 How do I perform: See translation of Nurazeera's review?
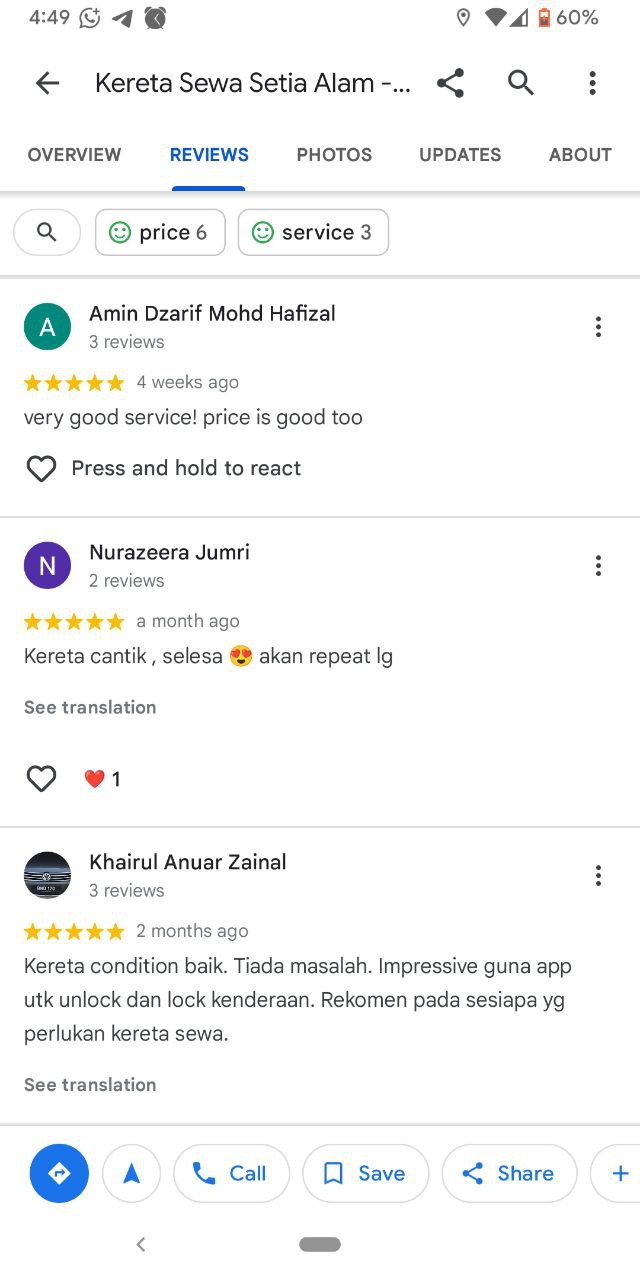(90, 707)
